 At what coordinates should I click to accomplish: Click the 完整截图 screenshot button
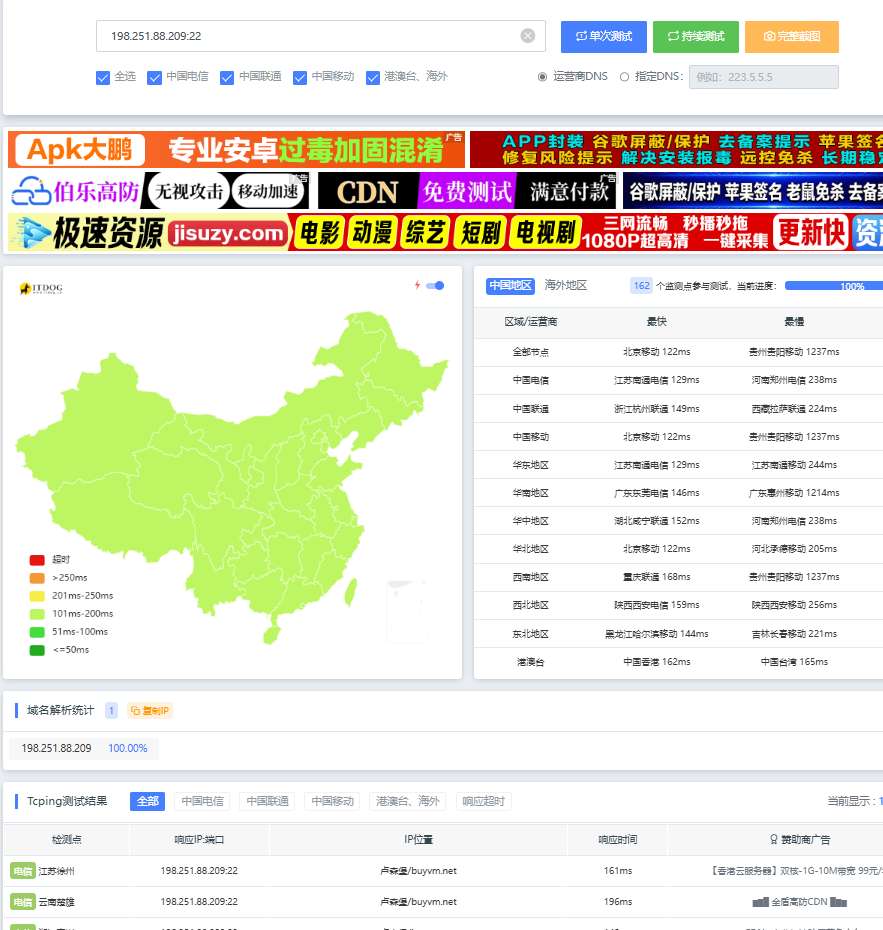[x=791, y=37]
